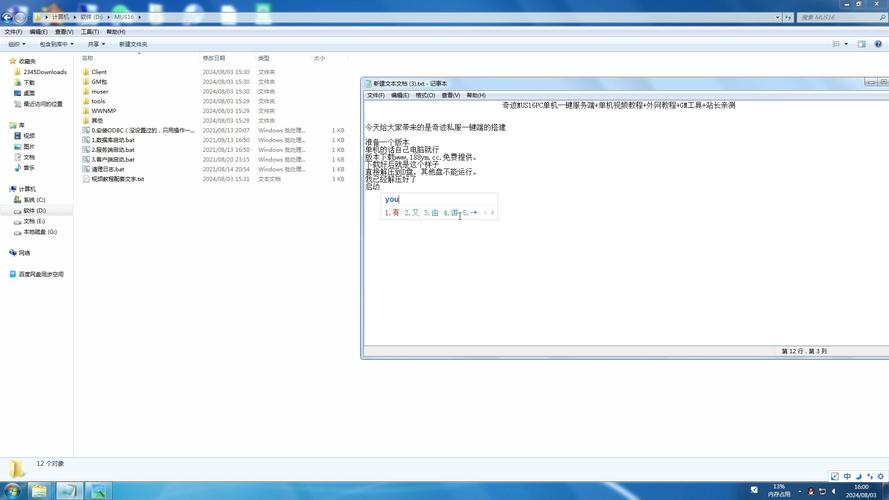The height and width of the screenshot is (500, 889).
Task: Click the 新建文件夹 button
Action: click(133, 44)
